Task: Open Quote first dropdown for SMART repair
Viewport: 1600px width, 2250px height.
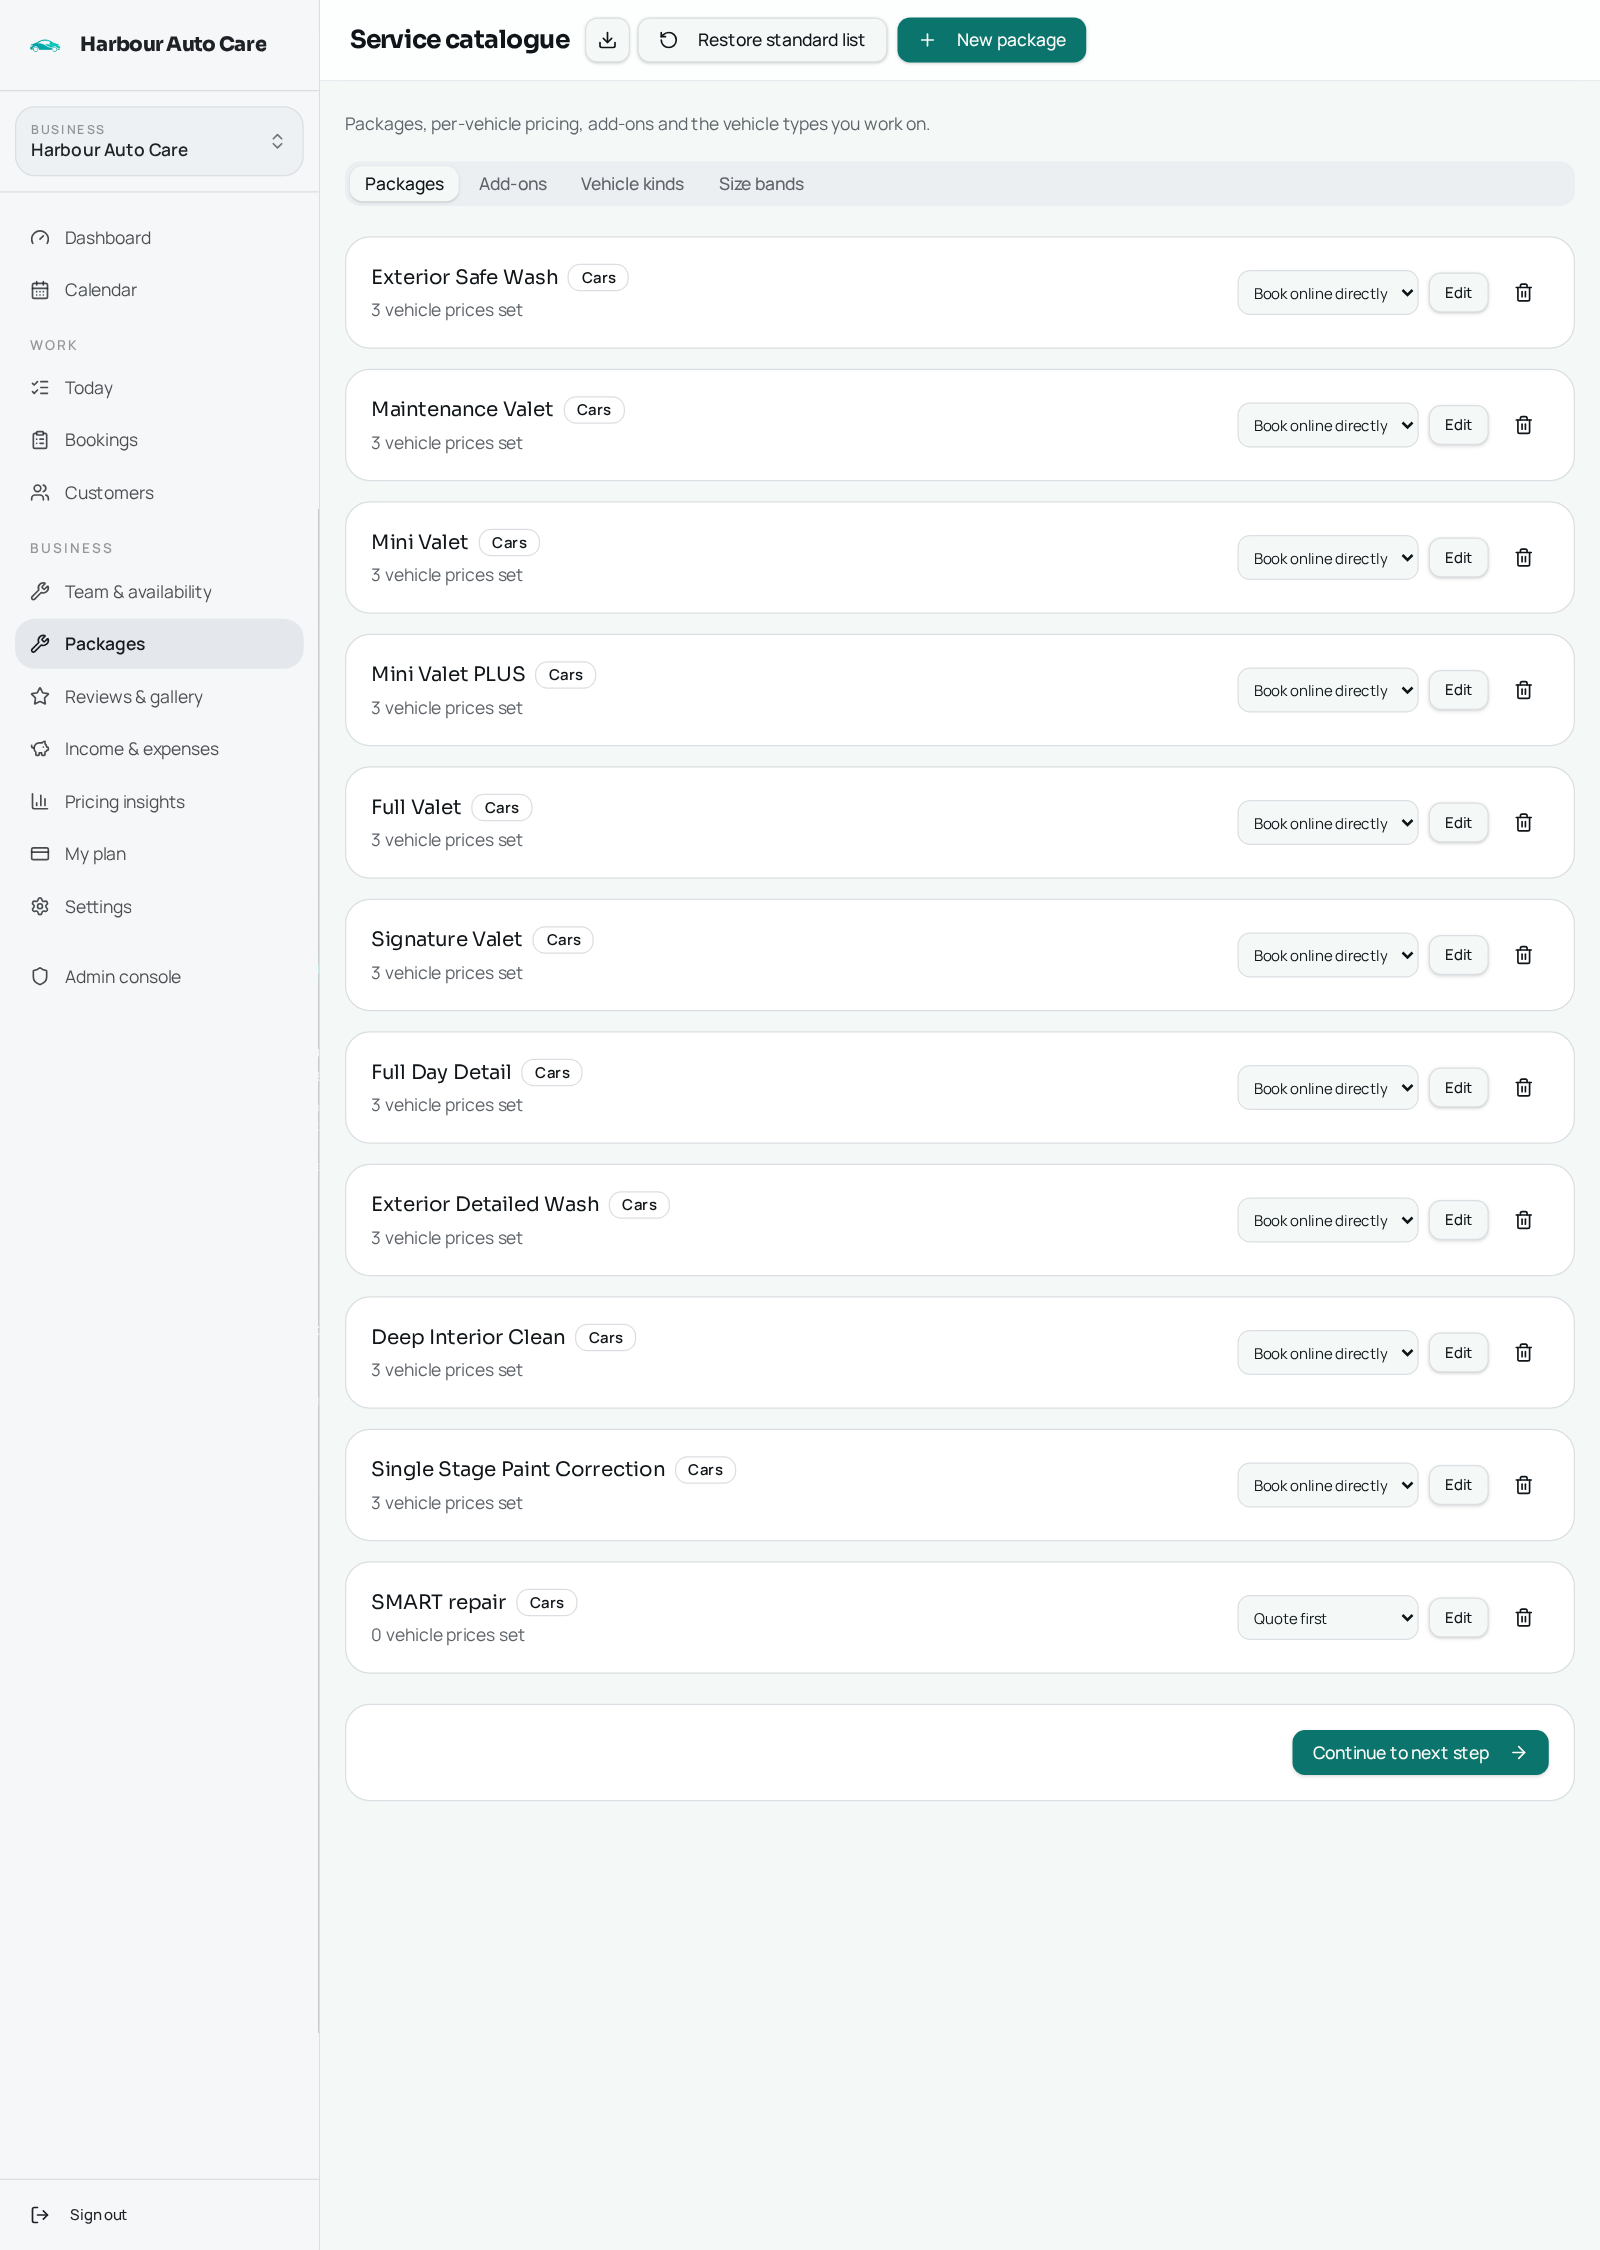Action: [1327, 1618]
